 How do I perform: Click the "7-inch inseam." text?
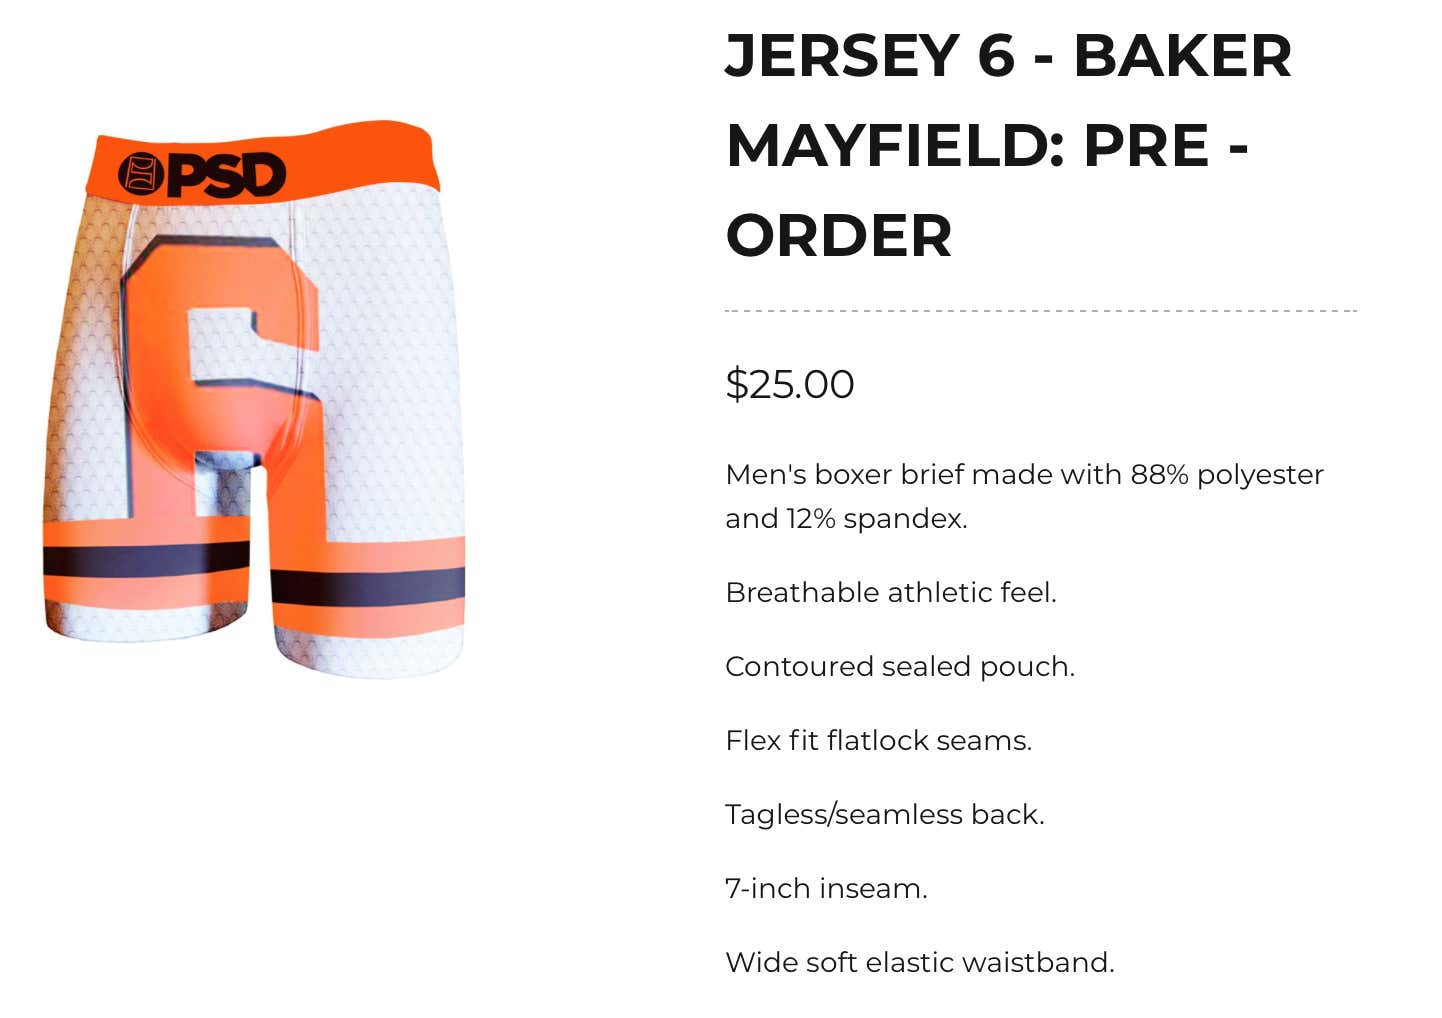pyautogui.click(x=826, y=888)
